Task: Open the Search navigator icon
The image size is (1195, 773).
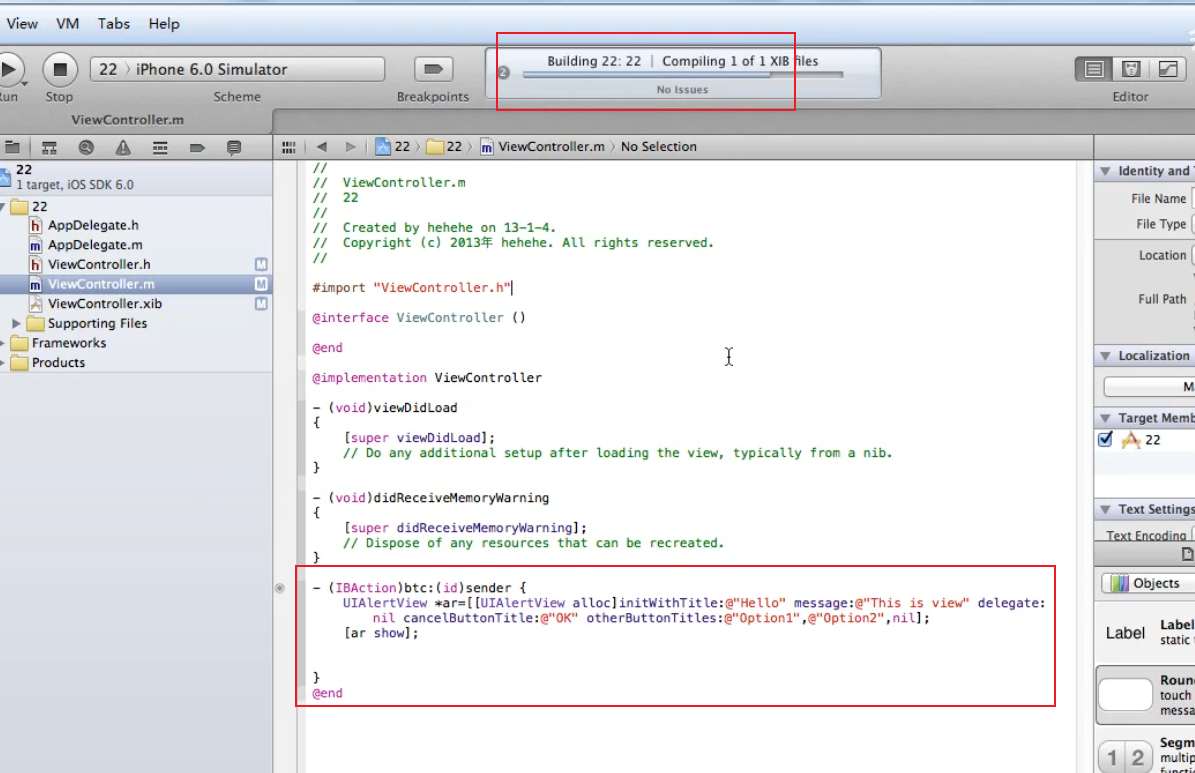Action: pyautogui.click(x=86, y=147)
